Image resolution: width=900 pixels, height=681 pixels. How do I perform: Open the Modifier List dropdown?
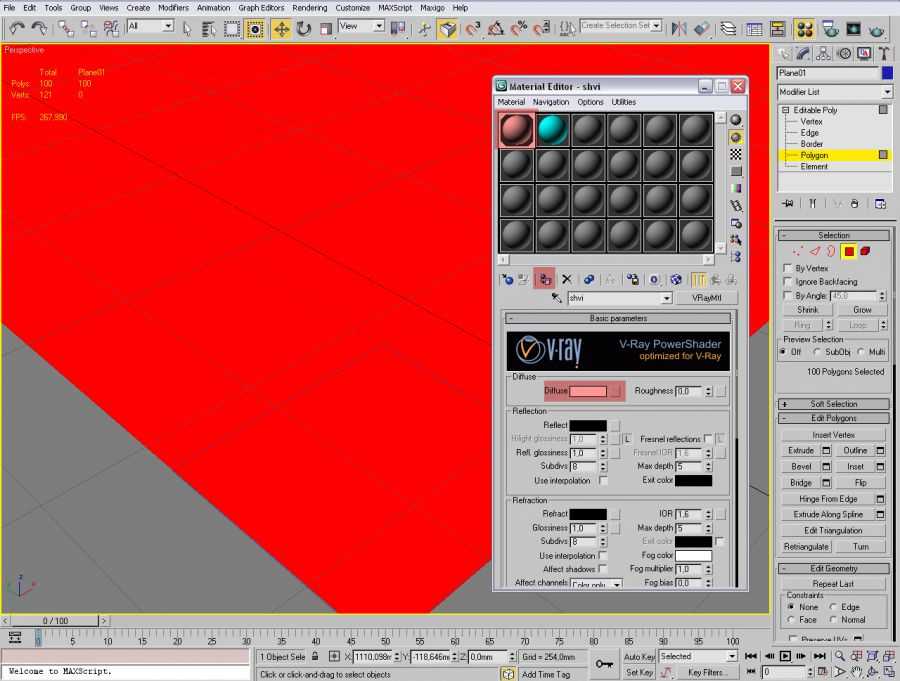click(834, 92)
